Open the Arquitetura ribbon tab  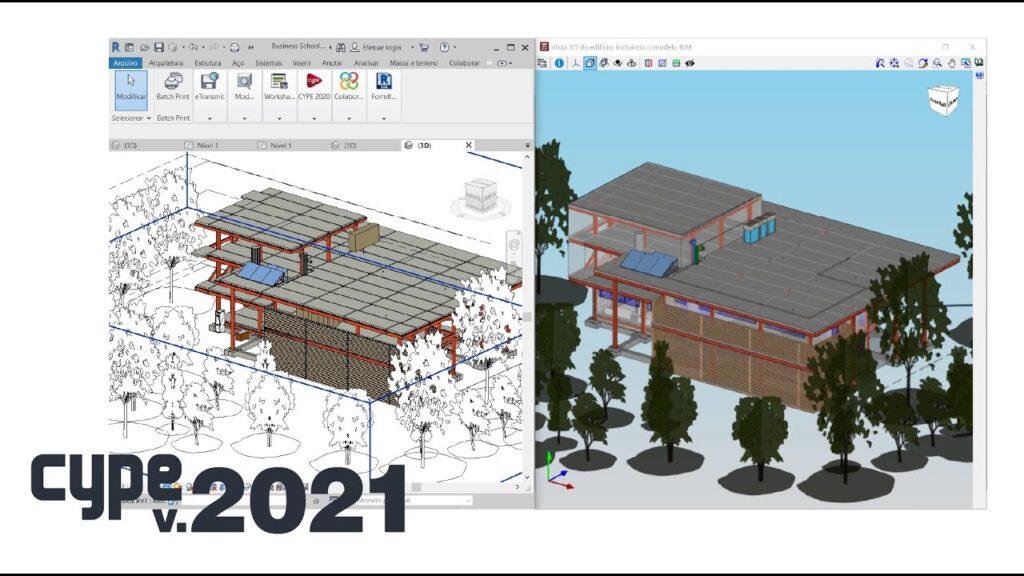173,62
